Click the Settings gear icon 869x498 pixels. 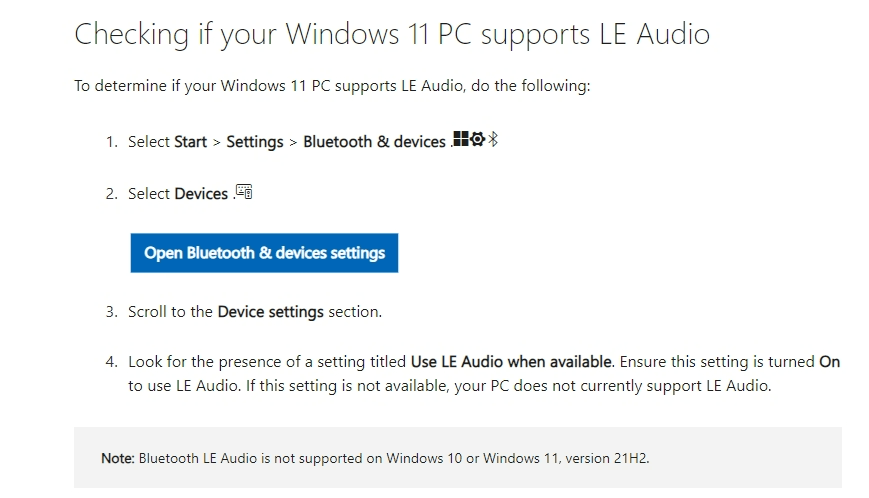click(477, 138)
